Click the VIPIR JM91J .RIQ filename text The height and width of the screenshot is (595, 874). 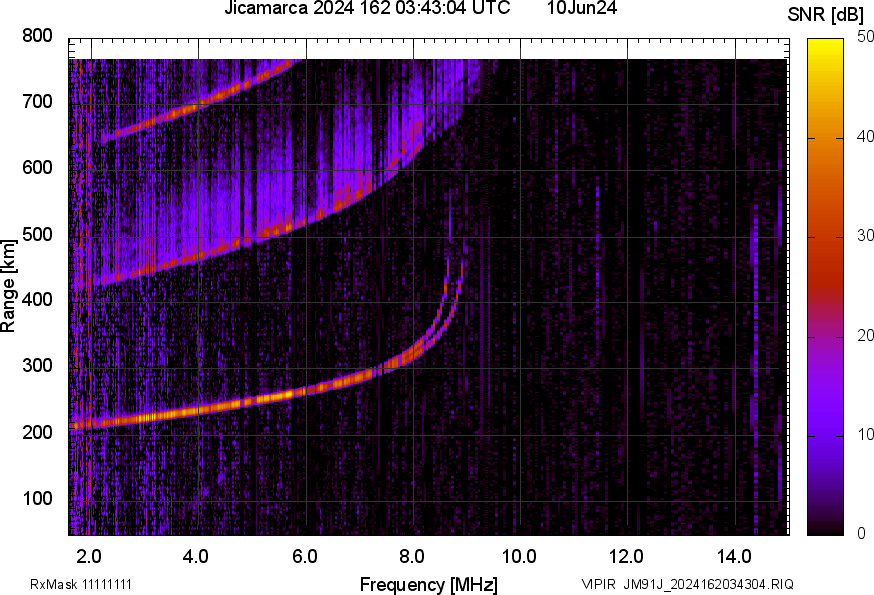coord(687,584)
